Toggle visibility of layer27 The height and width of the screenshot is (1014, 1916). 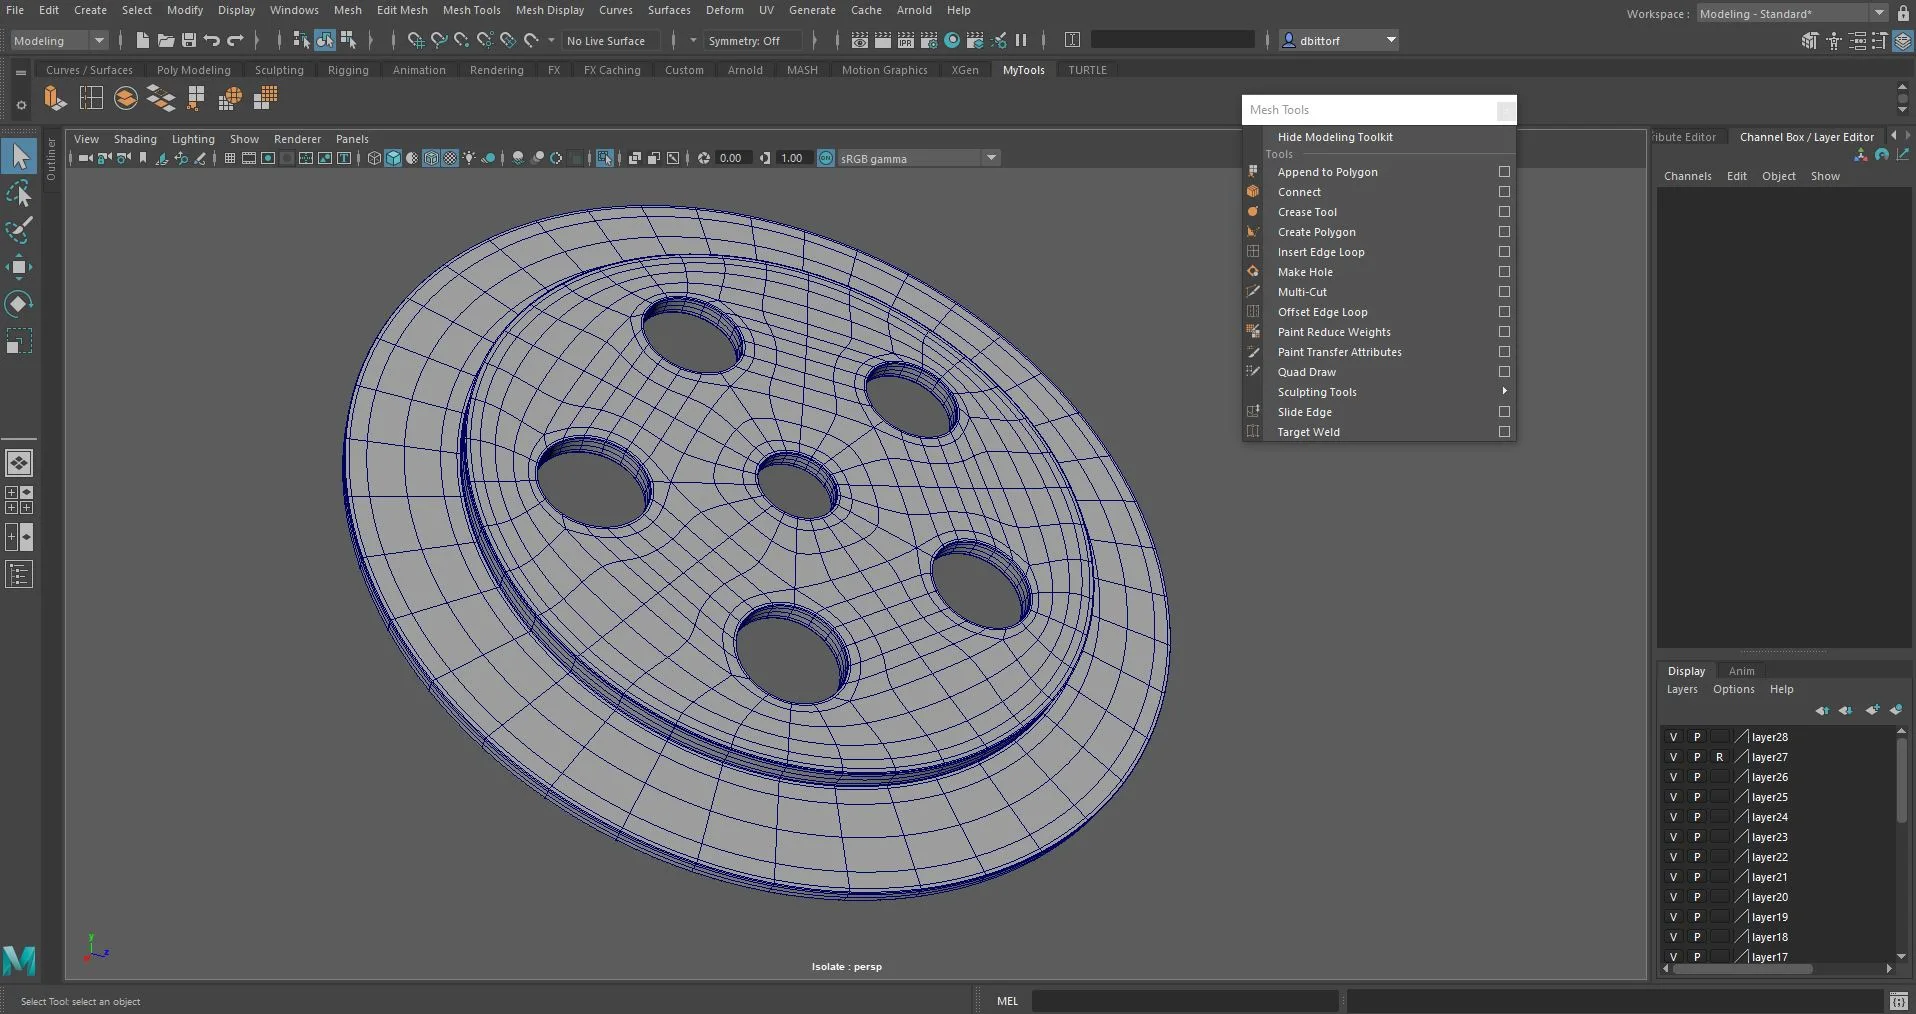[x=1675, y=757]
